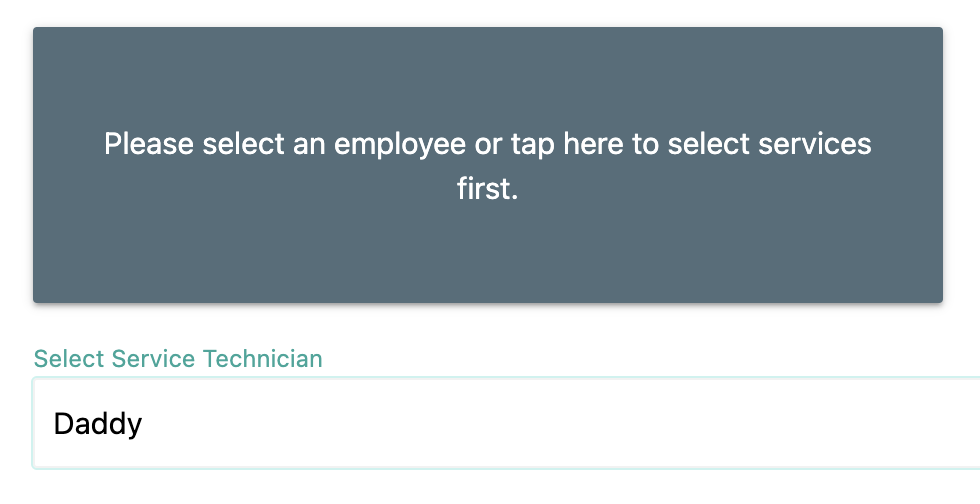
Task: Click the teal "Service Technician" caption text
Action: [x=217, y=358]
